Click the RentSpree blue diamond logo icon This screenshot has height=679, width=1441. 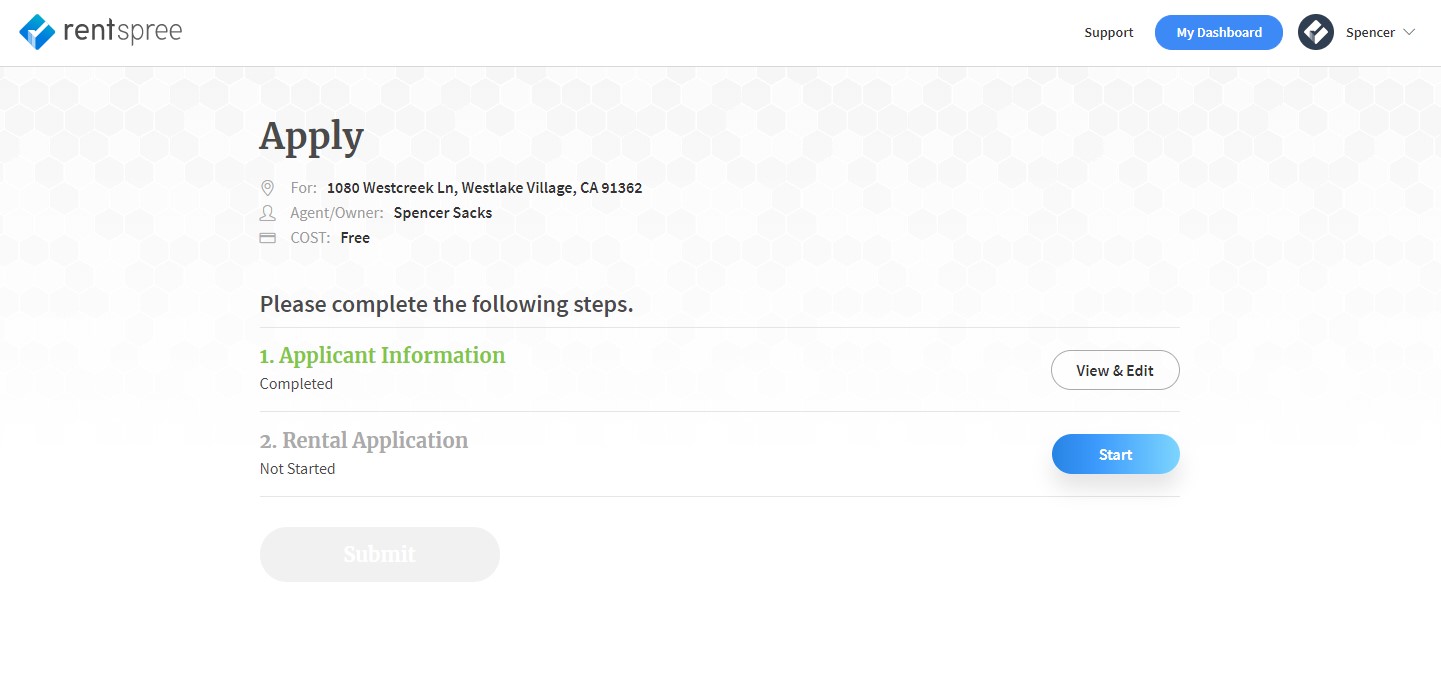tap(38, 32)
